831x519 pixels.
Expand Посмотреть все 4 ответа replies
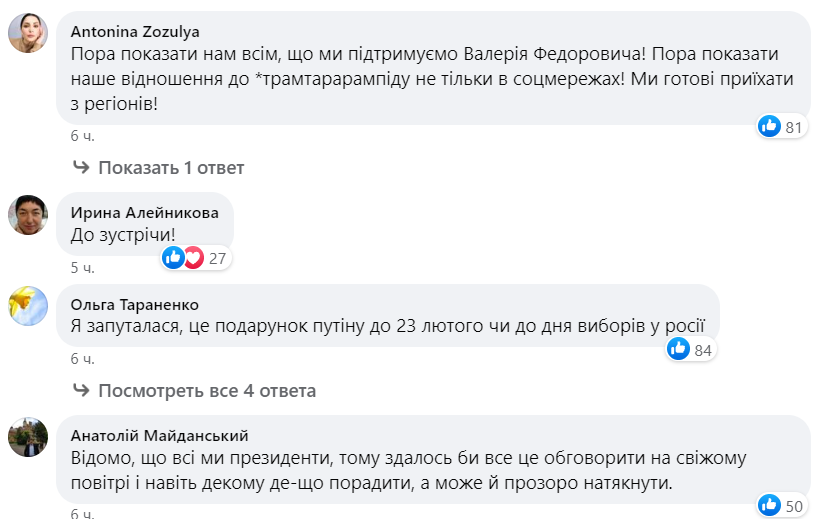(206, 391)
